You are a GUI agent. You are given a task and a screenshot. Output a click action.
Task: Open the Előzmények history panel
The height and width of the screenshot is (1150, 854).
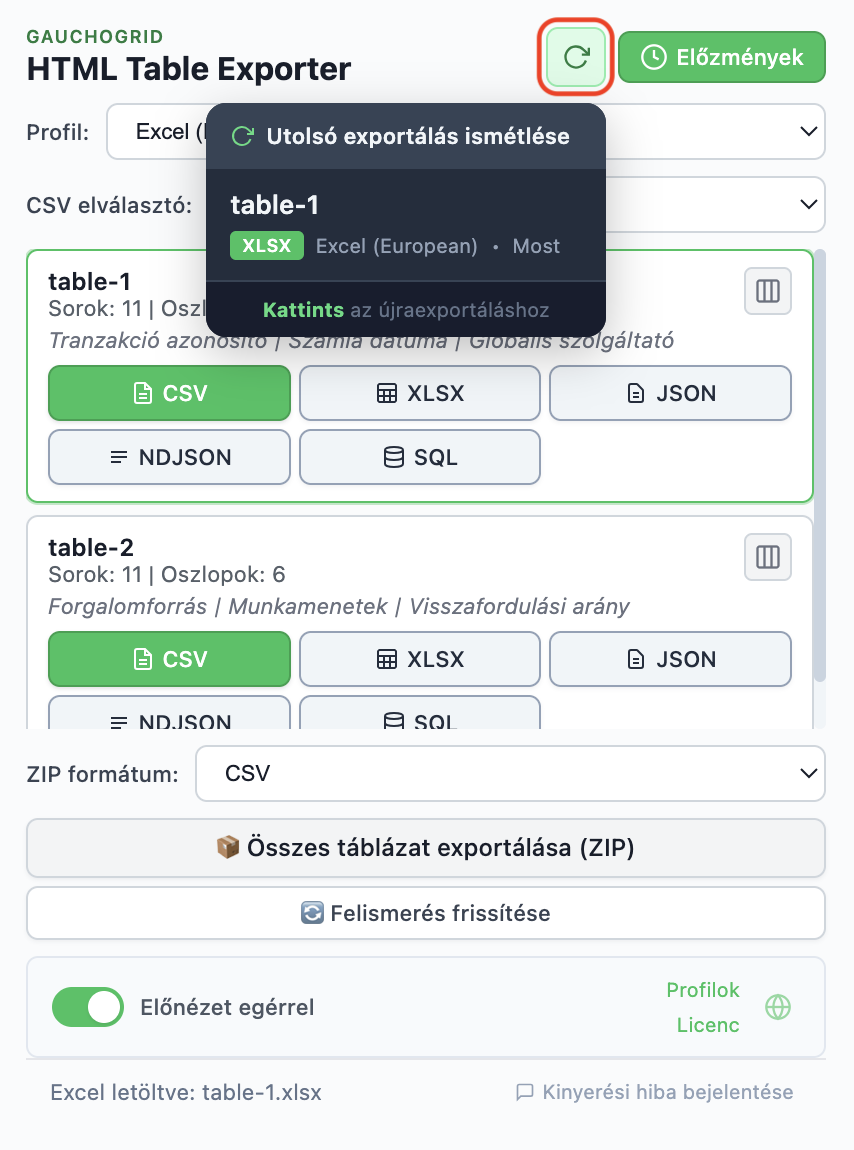(x=721, y=57)
